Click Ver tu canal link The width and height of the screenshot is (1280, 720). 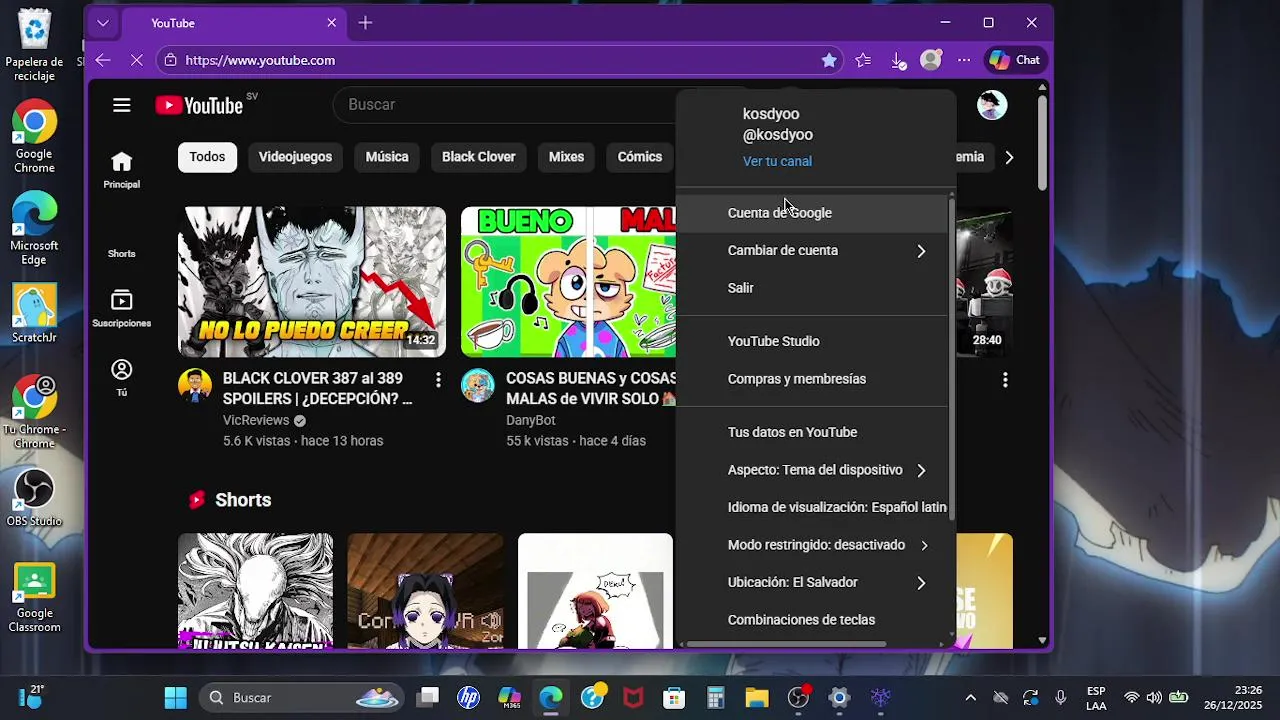777,161
